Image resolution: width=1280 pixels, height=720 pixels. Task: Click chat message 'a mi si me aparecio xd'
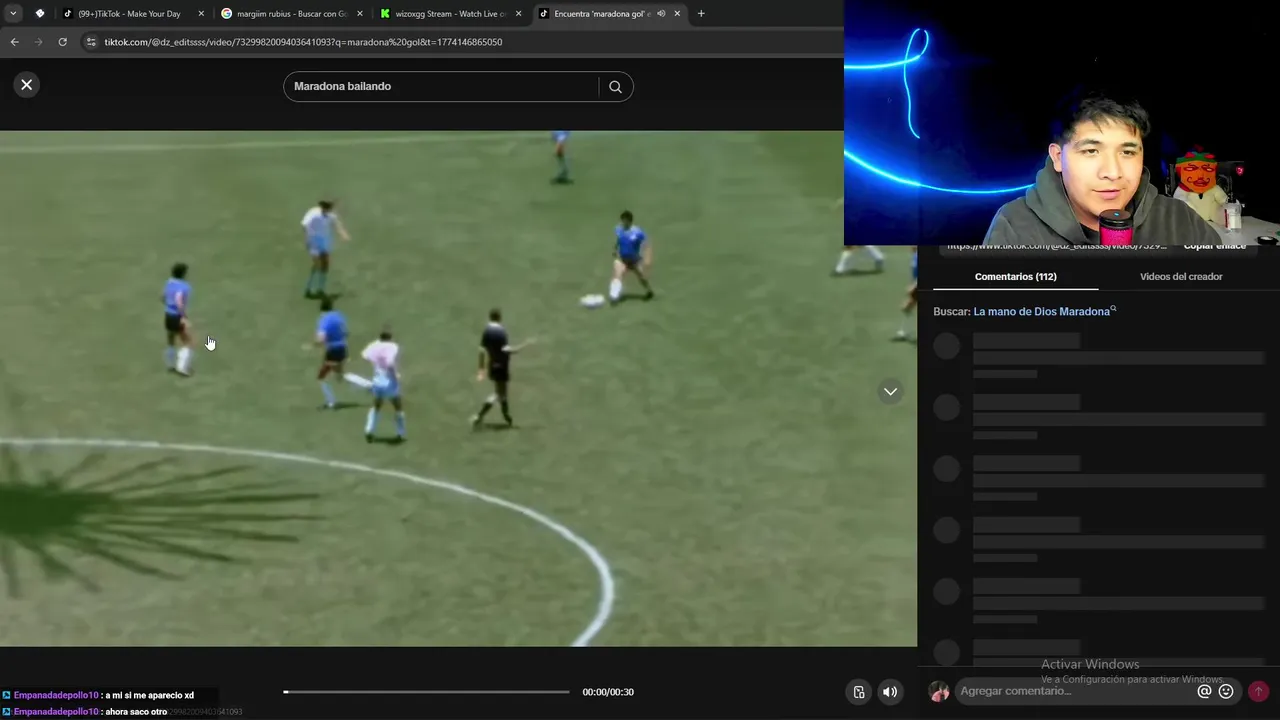(149, 695)
